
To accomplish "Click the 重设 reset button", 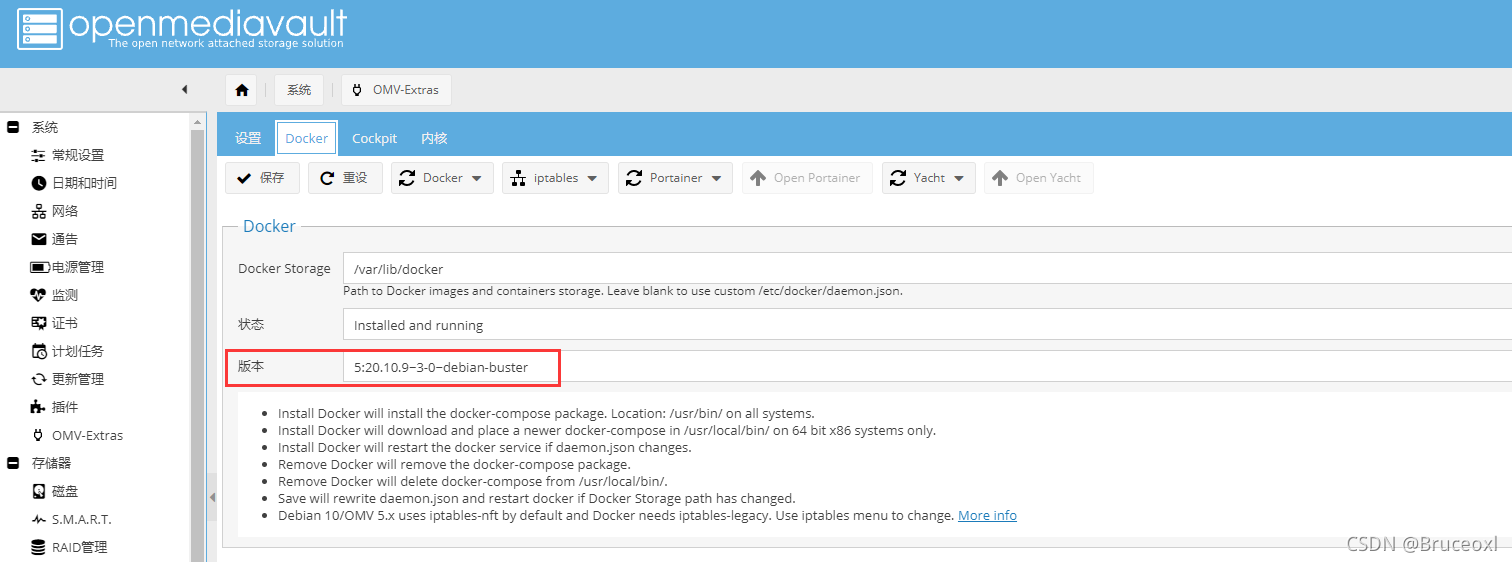I will coord(345,178).
